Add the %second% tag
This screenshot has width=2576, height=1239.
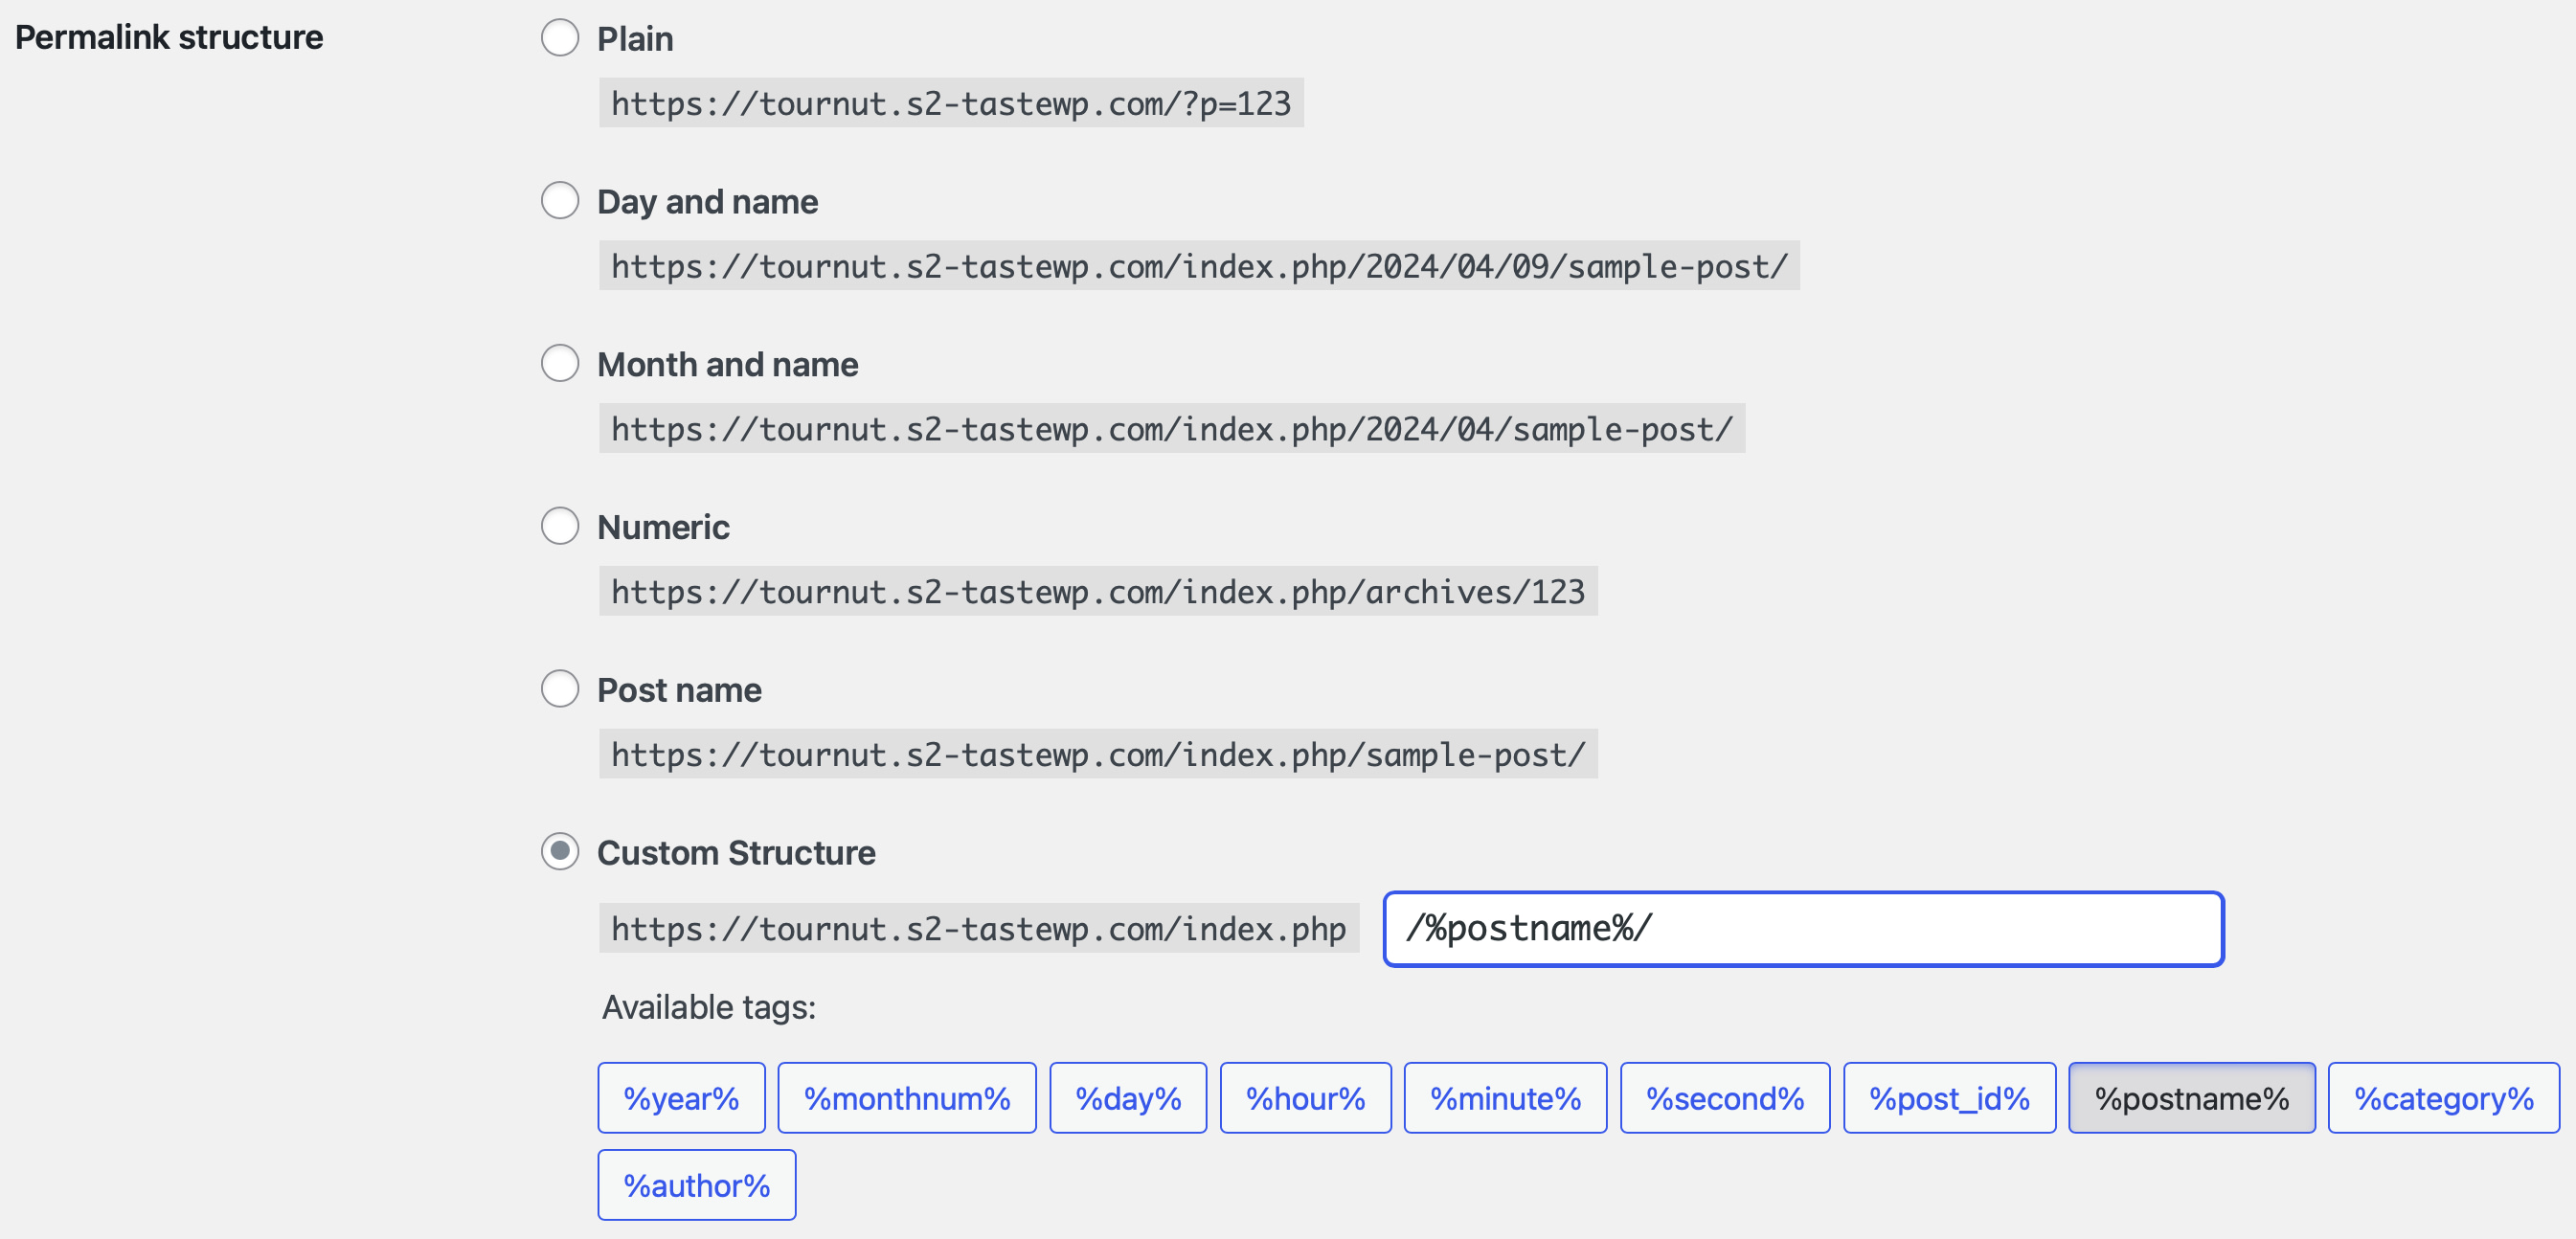[x=1725, y=1097]
